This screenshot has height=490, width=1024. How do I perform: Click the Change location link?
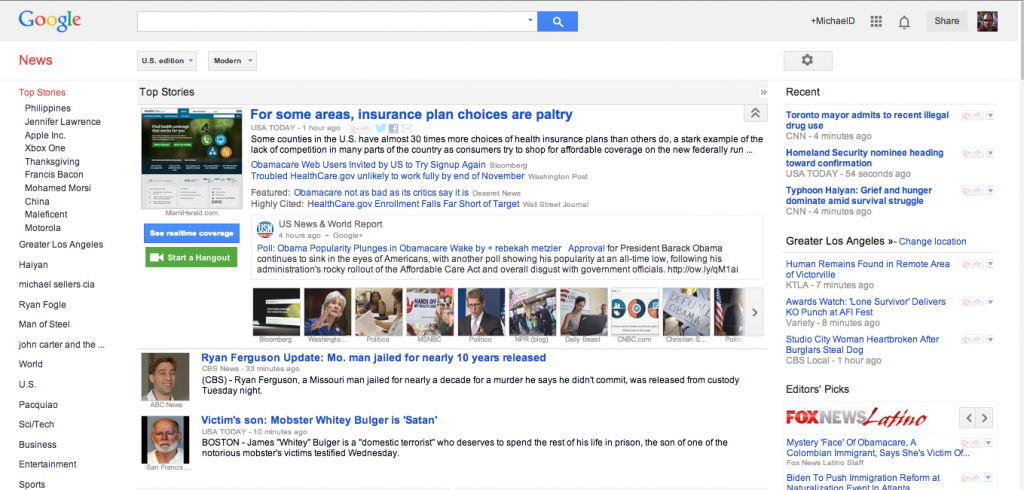tap(932, 241)
